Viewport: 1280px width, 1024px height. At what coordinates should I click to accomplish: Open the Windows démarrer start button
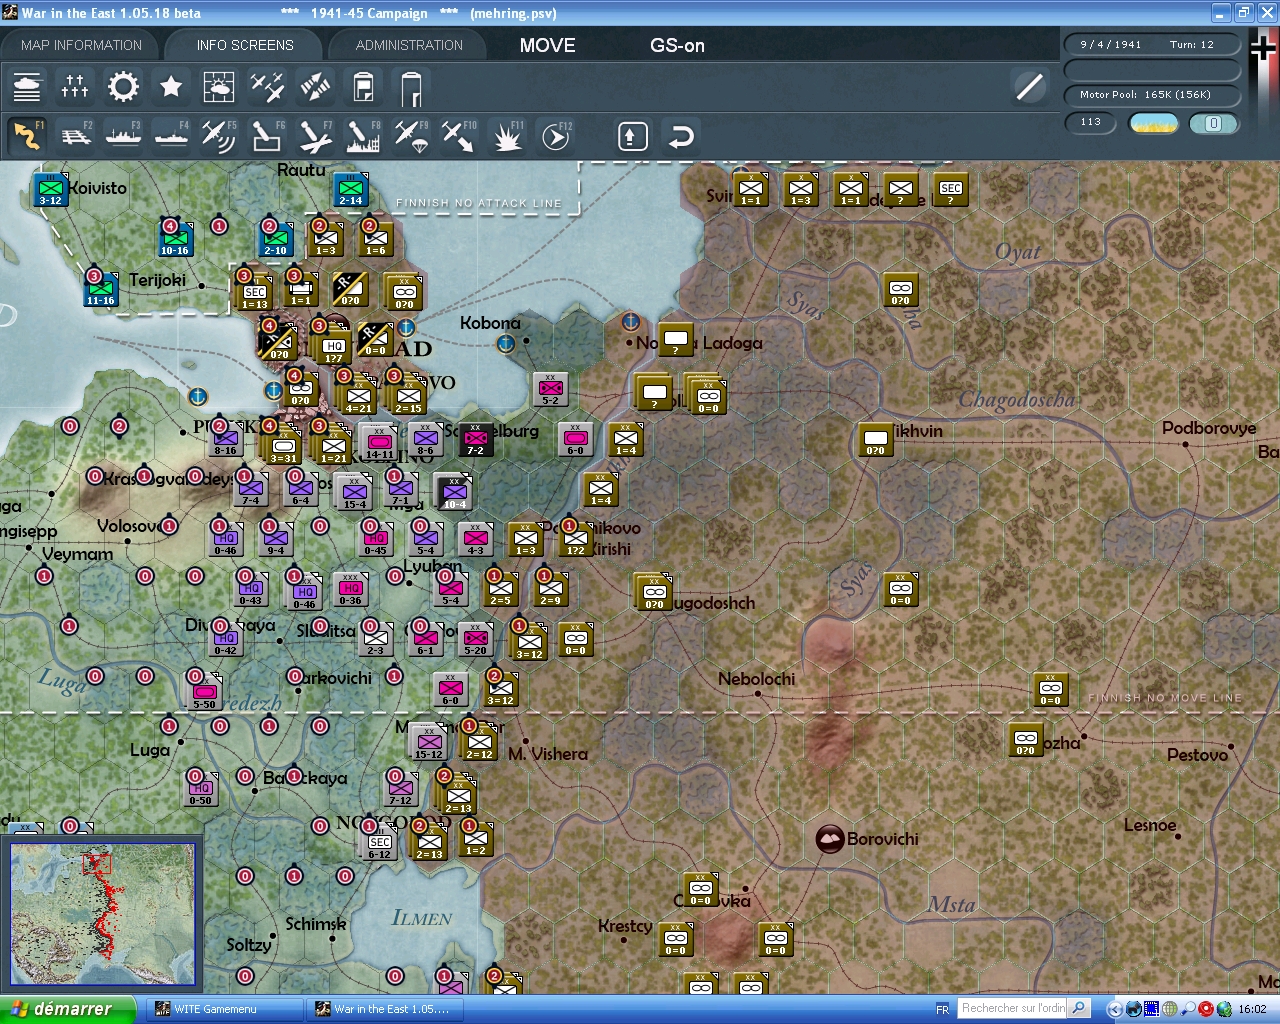pos(67,1009)
